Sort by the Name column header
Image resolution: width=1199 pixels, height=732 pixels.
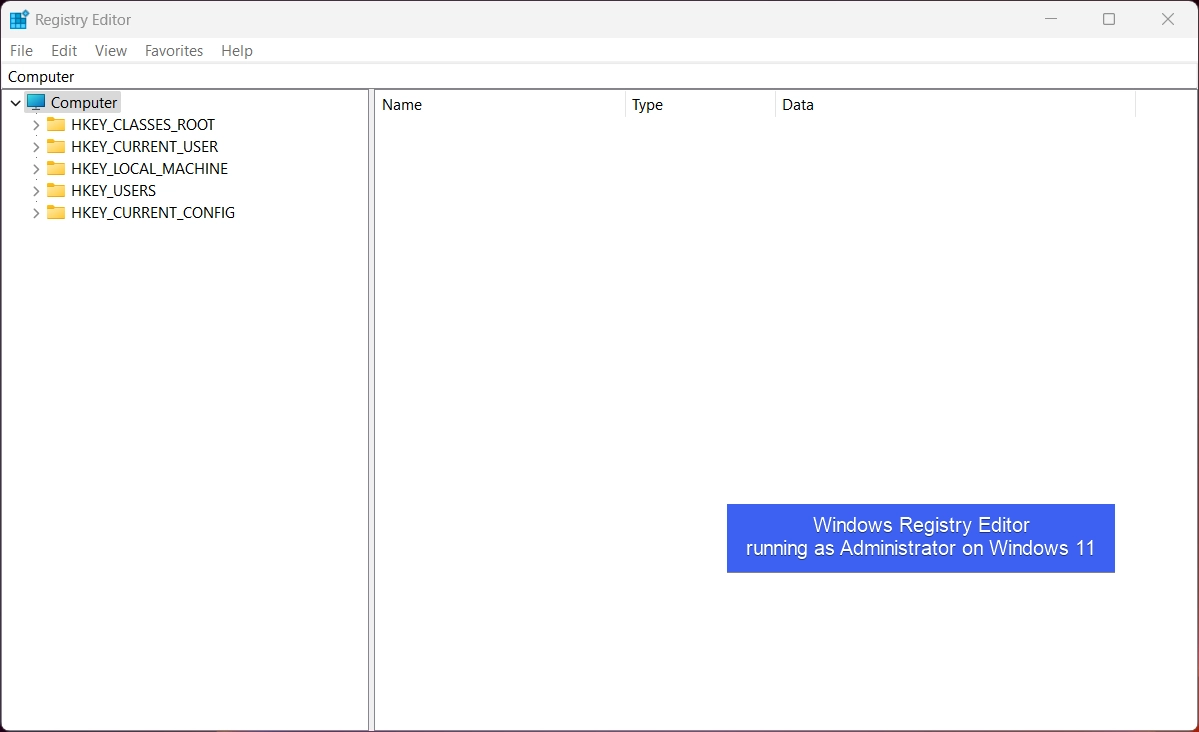click(x=500, y=105)
